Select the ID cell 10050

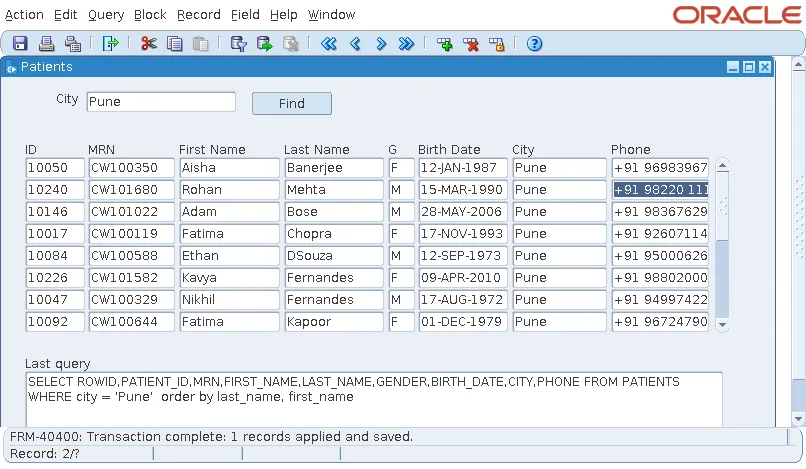(x=55, y=168)
